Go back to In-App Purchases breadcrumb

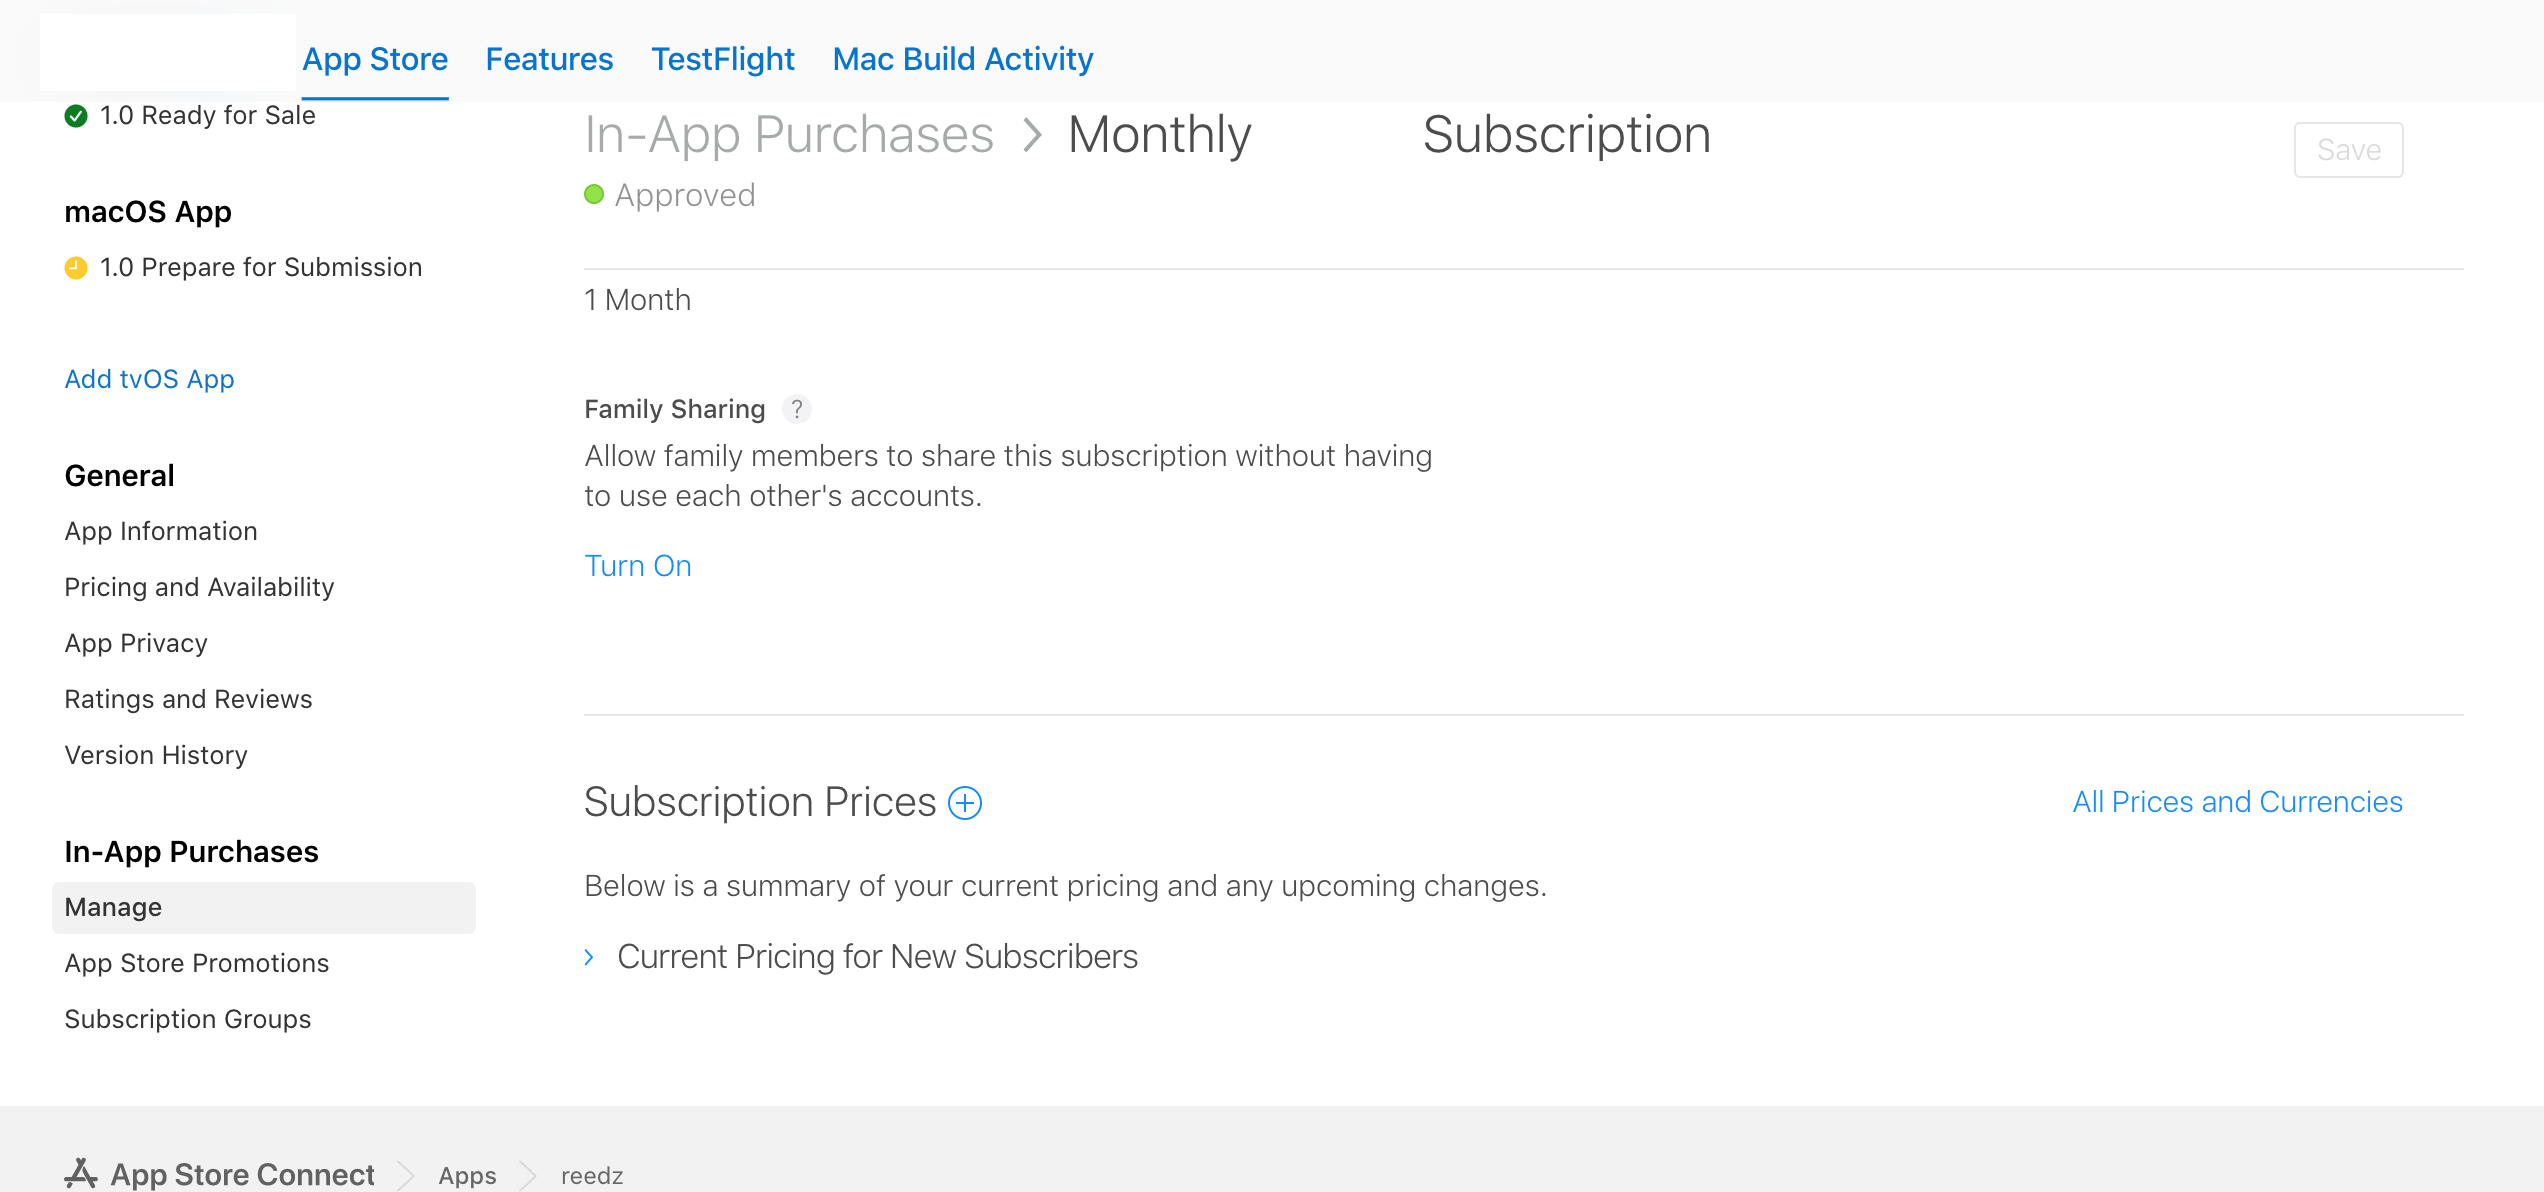pyautogui.click(x=789, y=135)
